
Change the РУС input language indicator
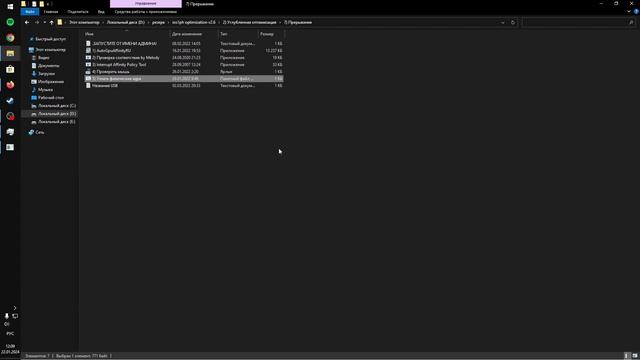[x=10, y=334]
